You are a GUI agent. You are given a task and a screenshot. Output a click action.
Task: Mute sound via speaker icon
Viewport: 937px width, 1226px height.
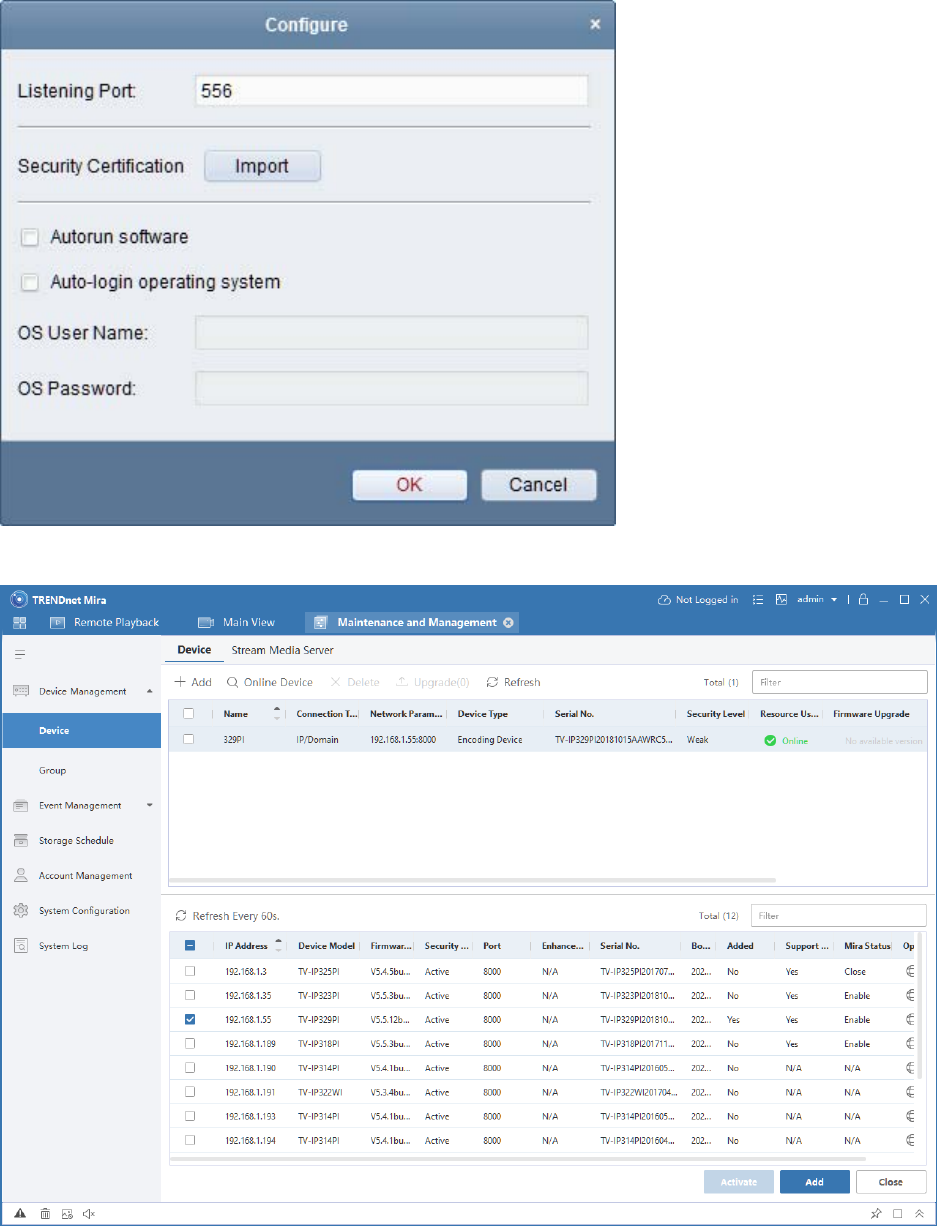pos(89,1213)
